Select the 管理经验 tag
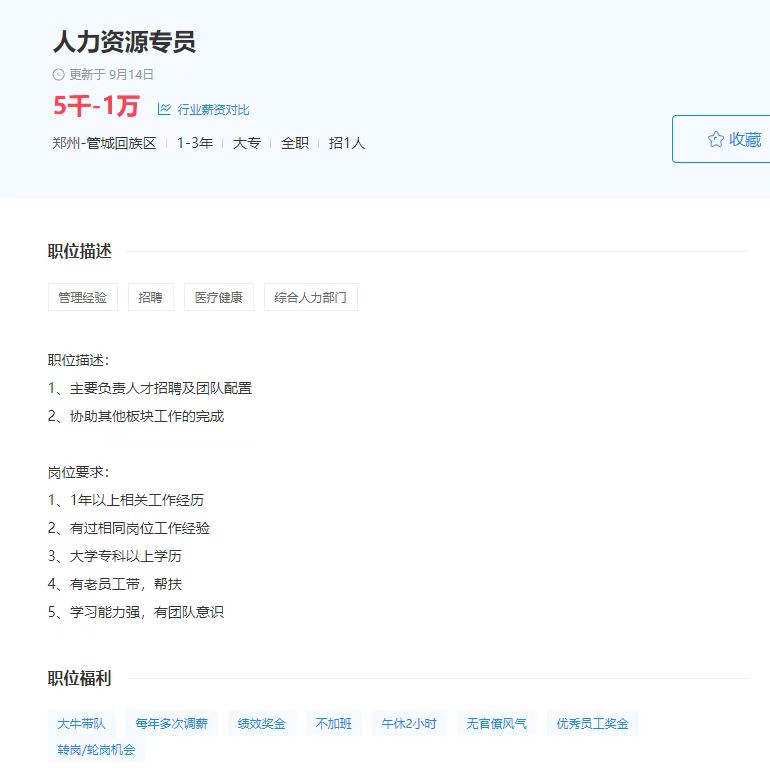The height and width of the screenshot is (784, 770). tap(83, 297)
